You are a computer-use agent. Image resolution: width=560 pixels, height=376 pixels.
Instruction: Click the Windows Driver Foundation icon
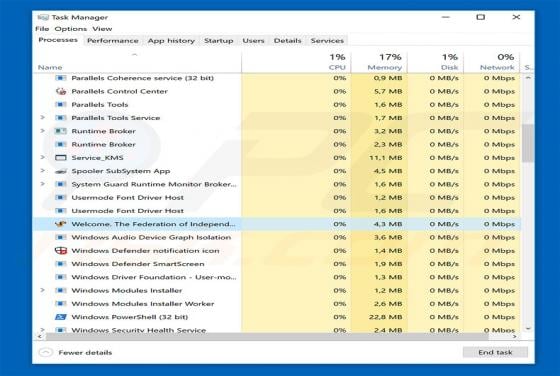pos(60,277)
